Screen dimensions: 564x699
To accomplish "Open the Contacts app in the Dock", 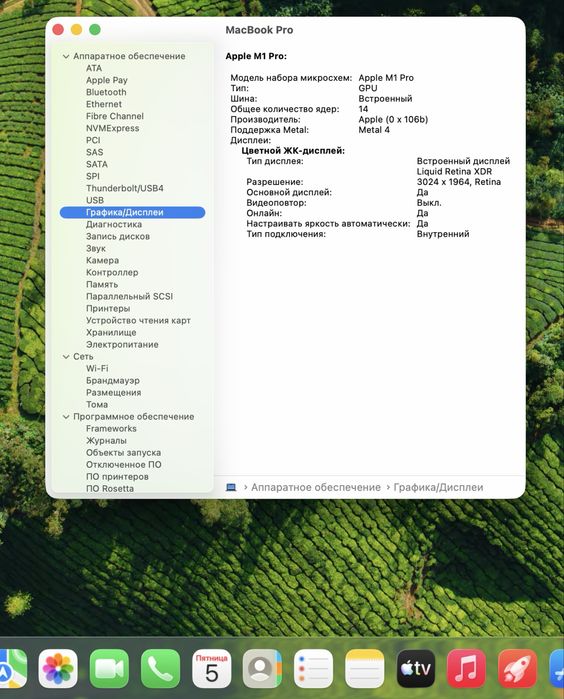I will coord(263,668).
